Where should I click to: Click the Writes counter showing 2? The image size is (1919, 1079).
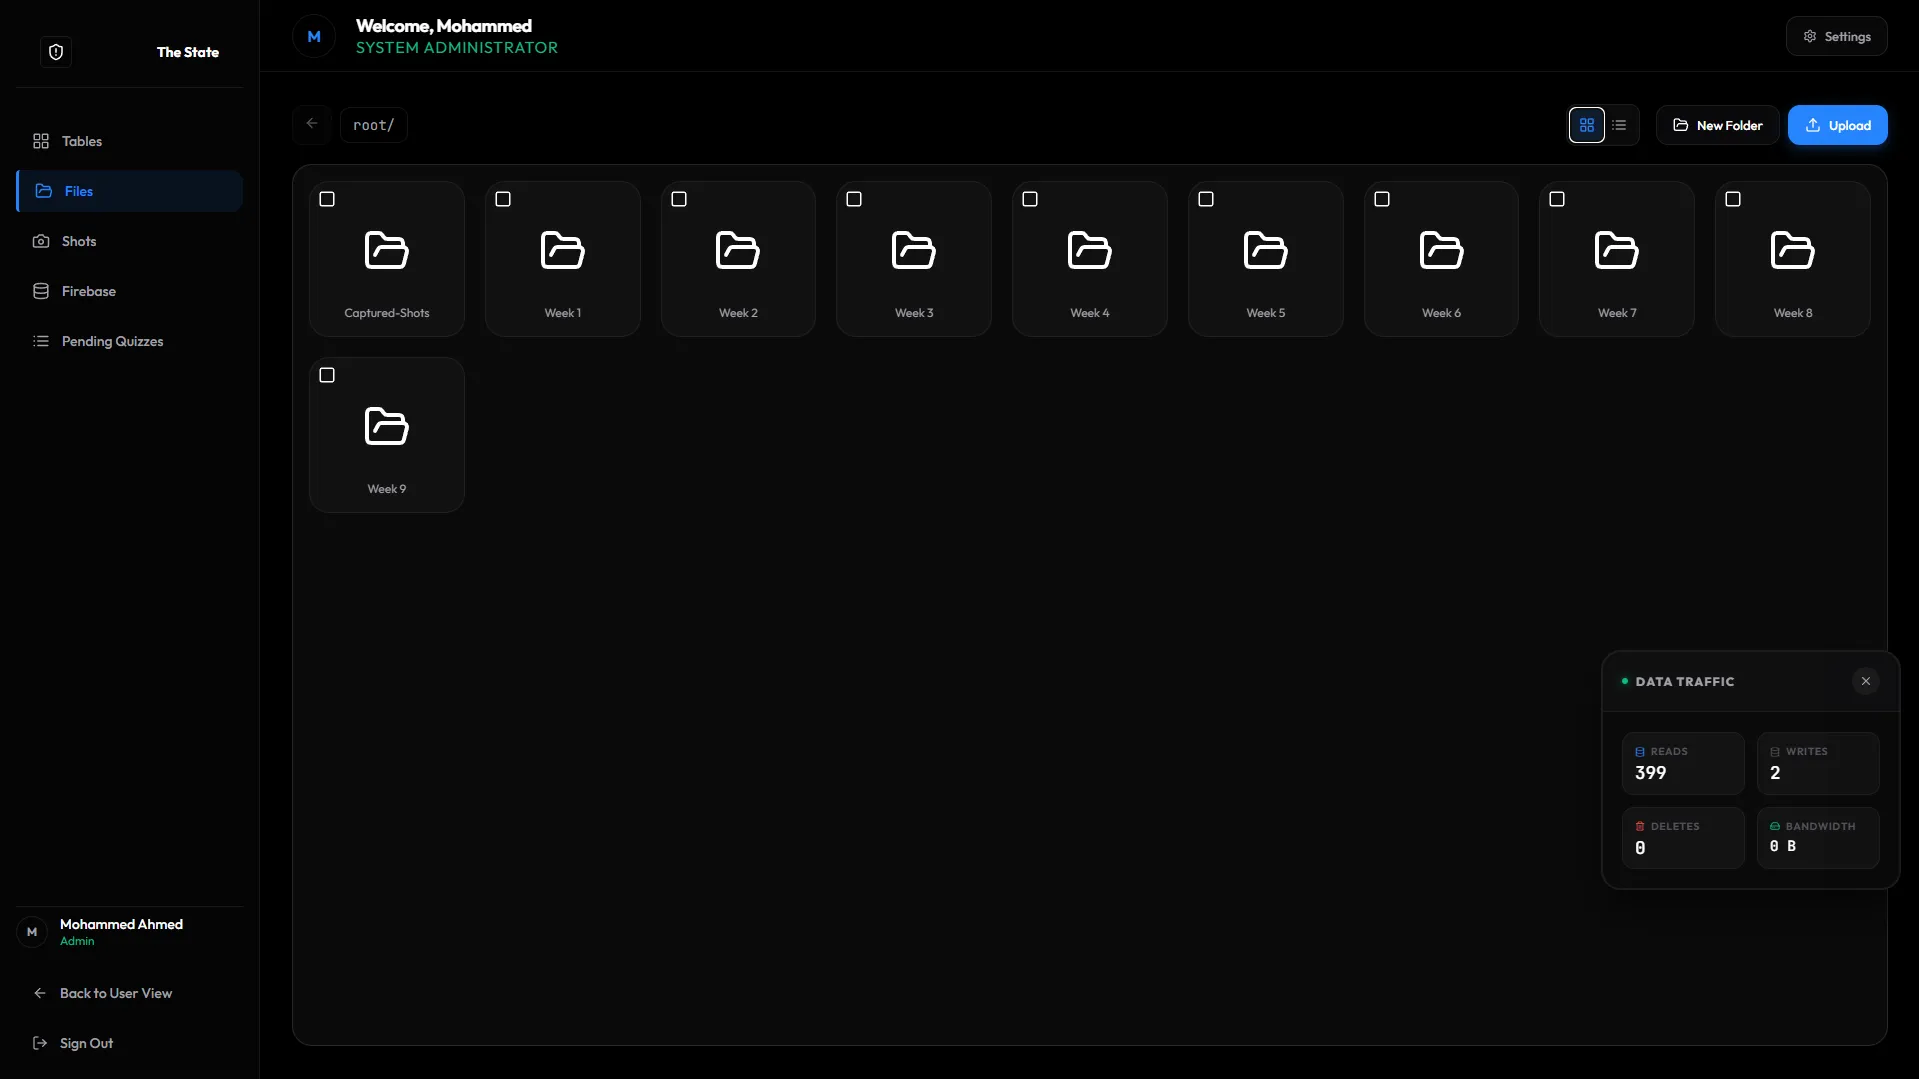point(1818,763)
